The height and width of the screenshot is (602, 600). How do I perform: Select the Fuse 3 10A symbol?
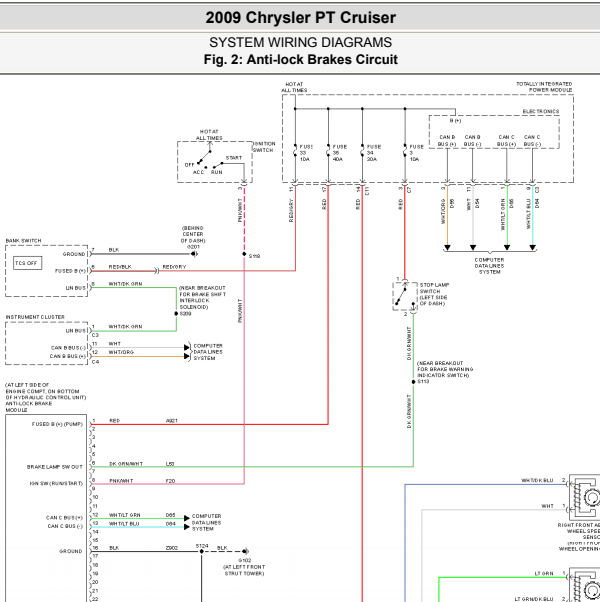[405, 152]
